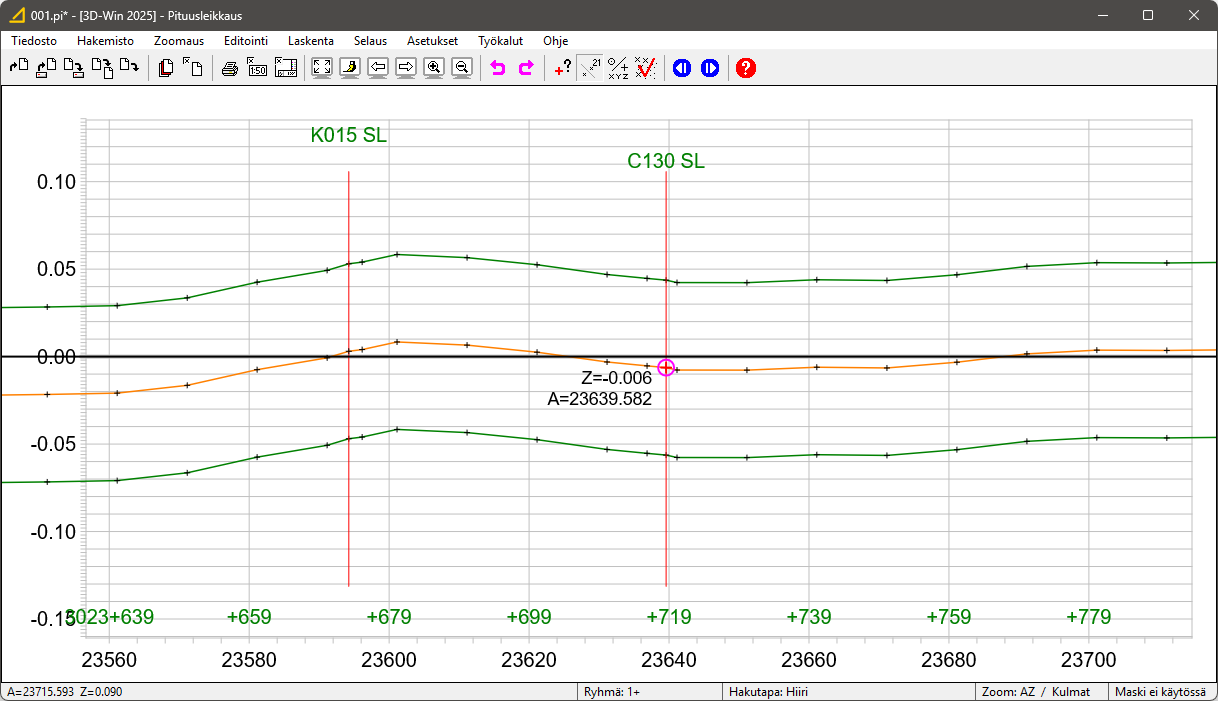Screen dimensions: 1218x701
Task: Toggle the point numbering display button
Action: click(590, 68)
